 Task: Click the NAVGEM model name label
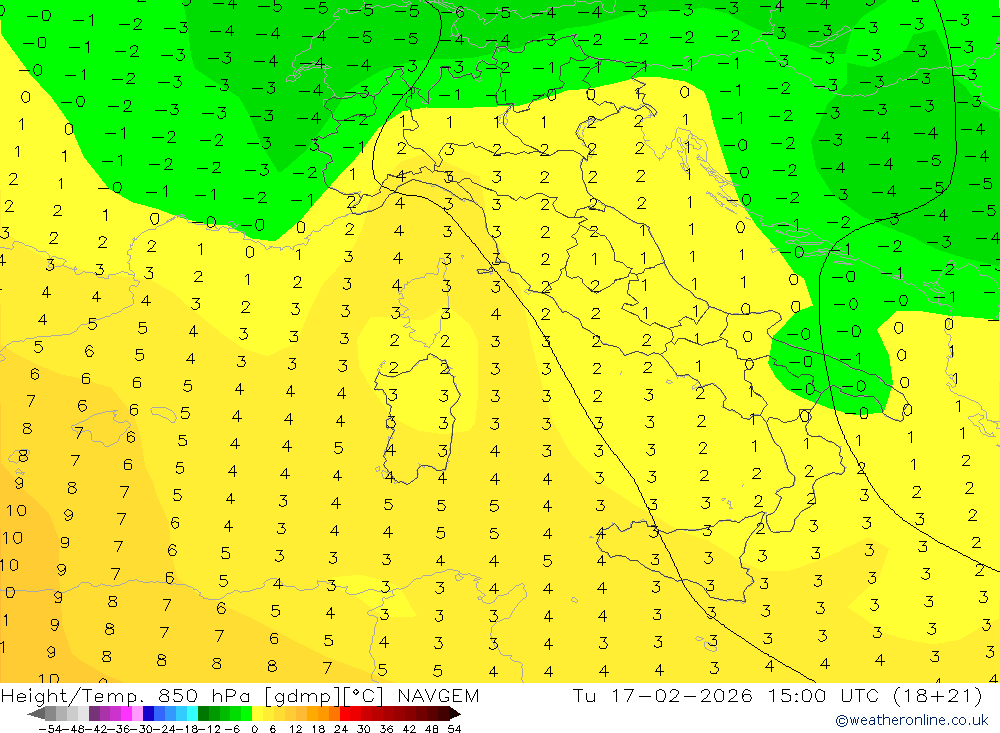438,695
